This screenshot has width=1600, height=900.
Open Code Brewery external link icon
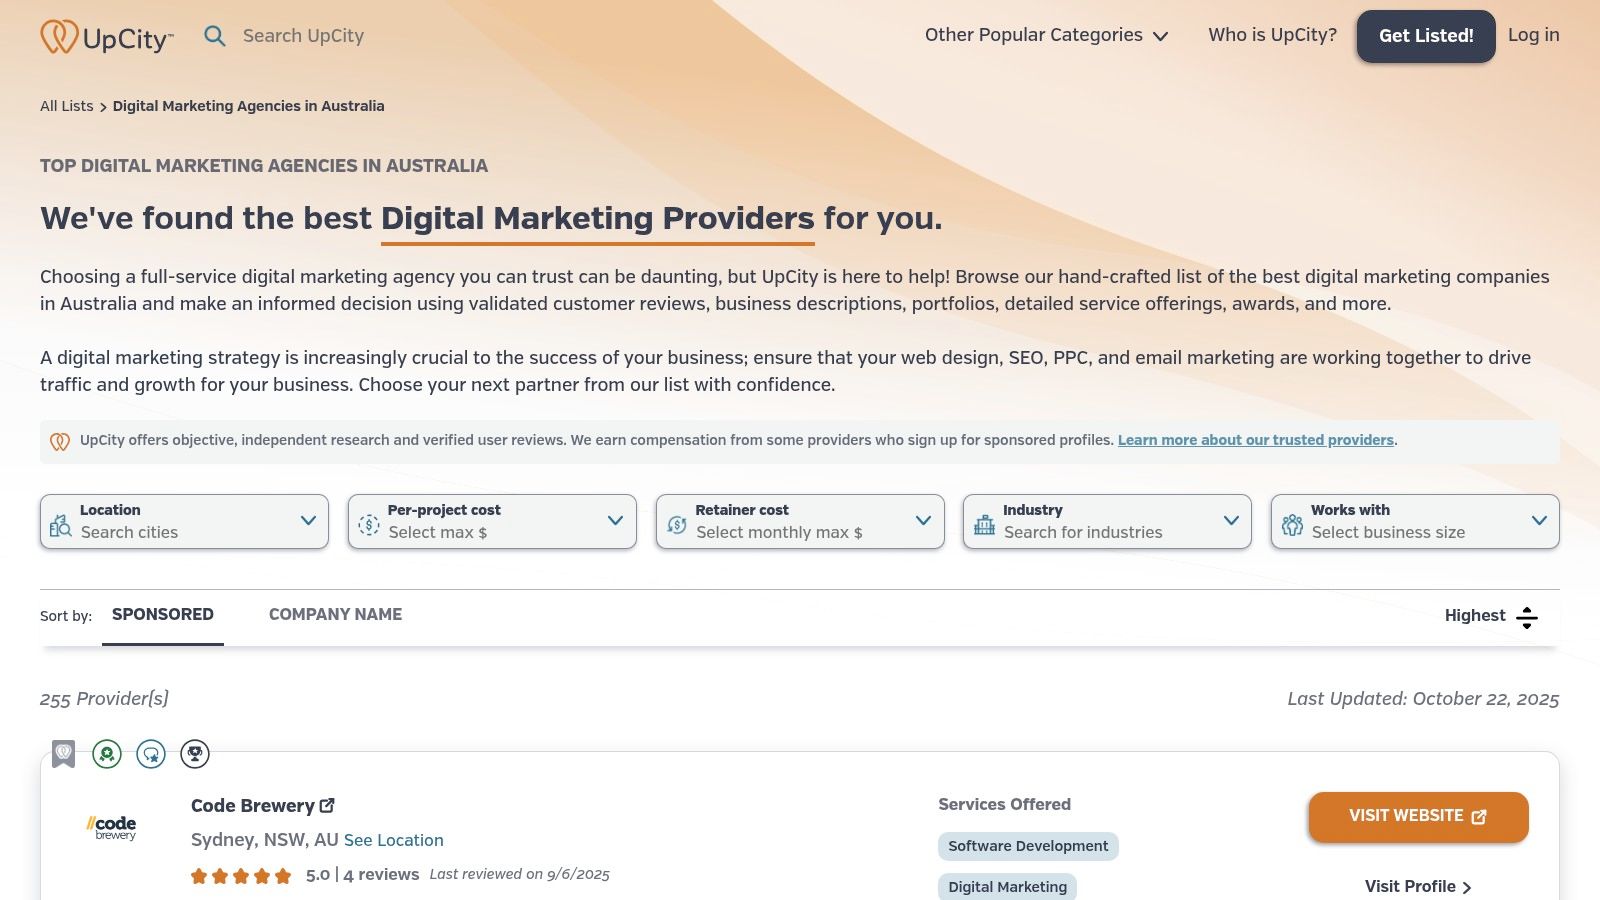327,805
